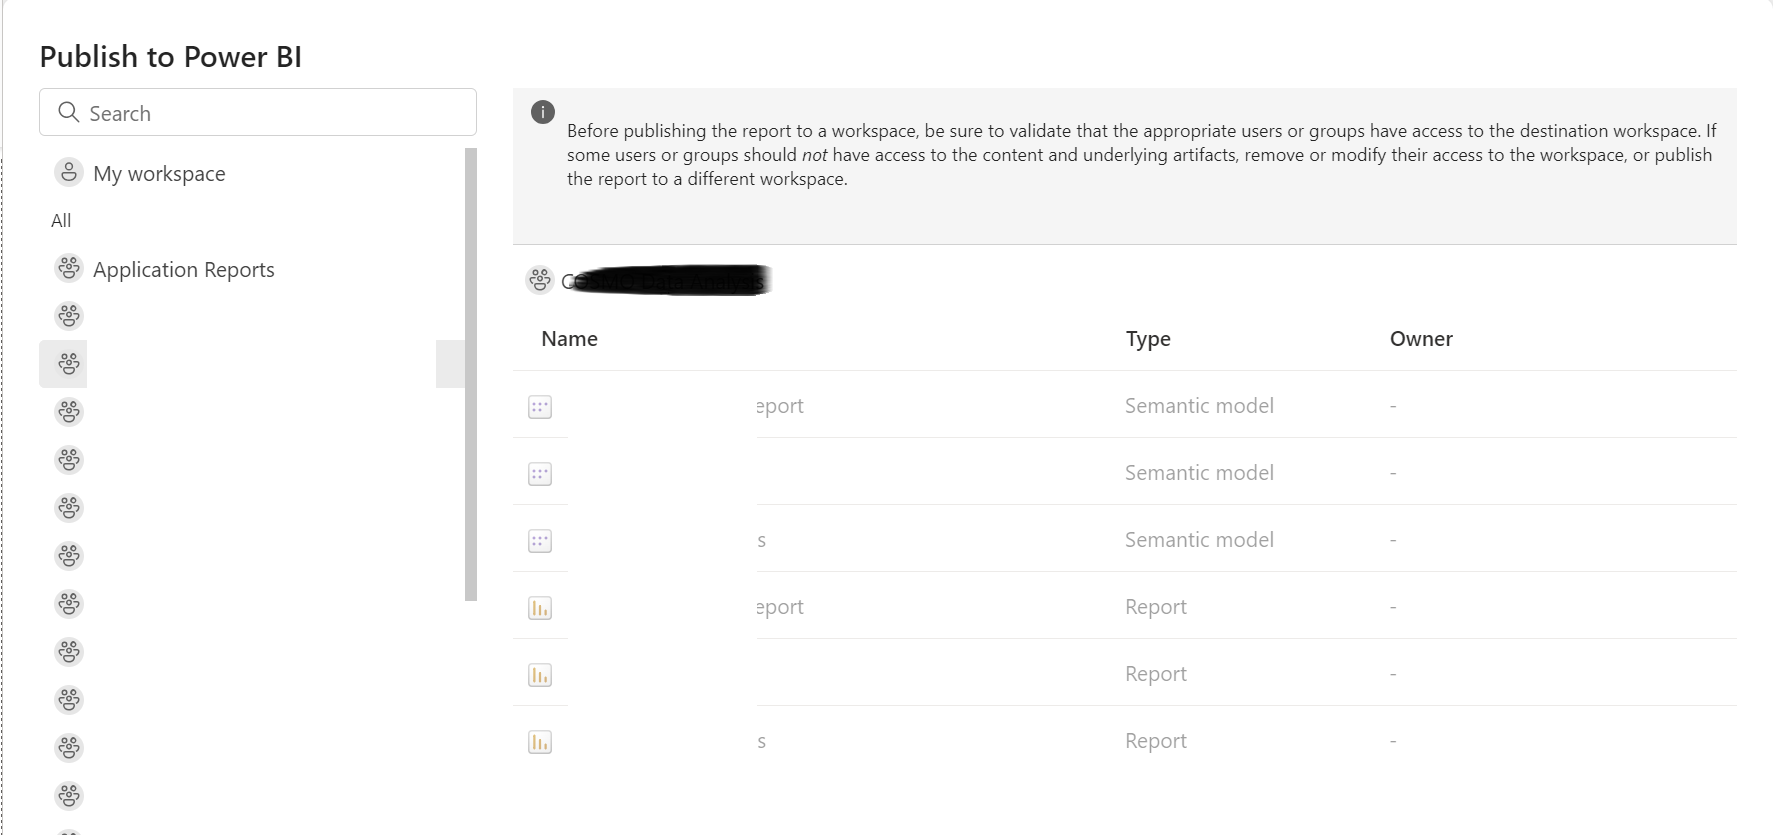Click the Application Reports workspace icon
The height and width of the screenshot is (835, 1773).
pos(68,268)
